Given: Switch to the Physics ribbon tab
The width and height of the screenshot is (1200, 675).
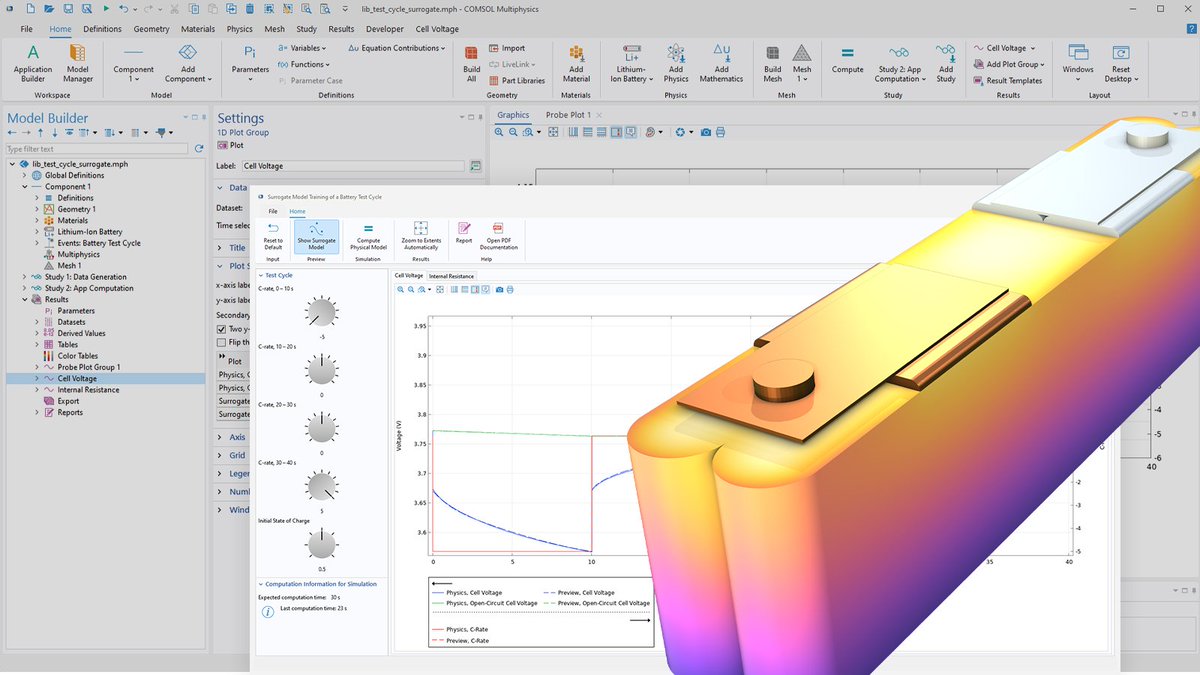Looking at the screenshot, I should pyautogui.click(x=239, y=29).
